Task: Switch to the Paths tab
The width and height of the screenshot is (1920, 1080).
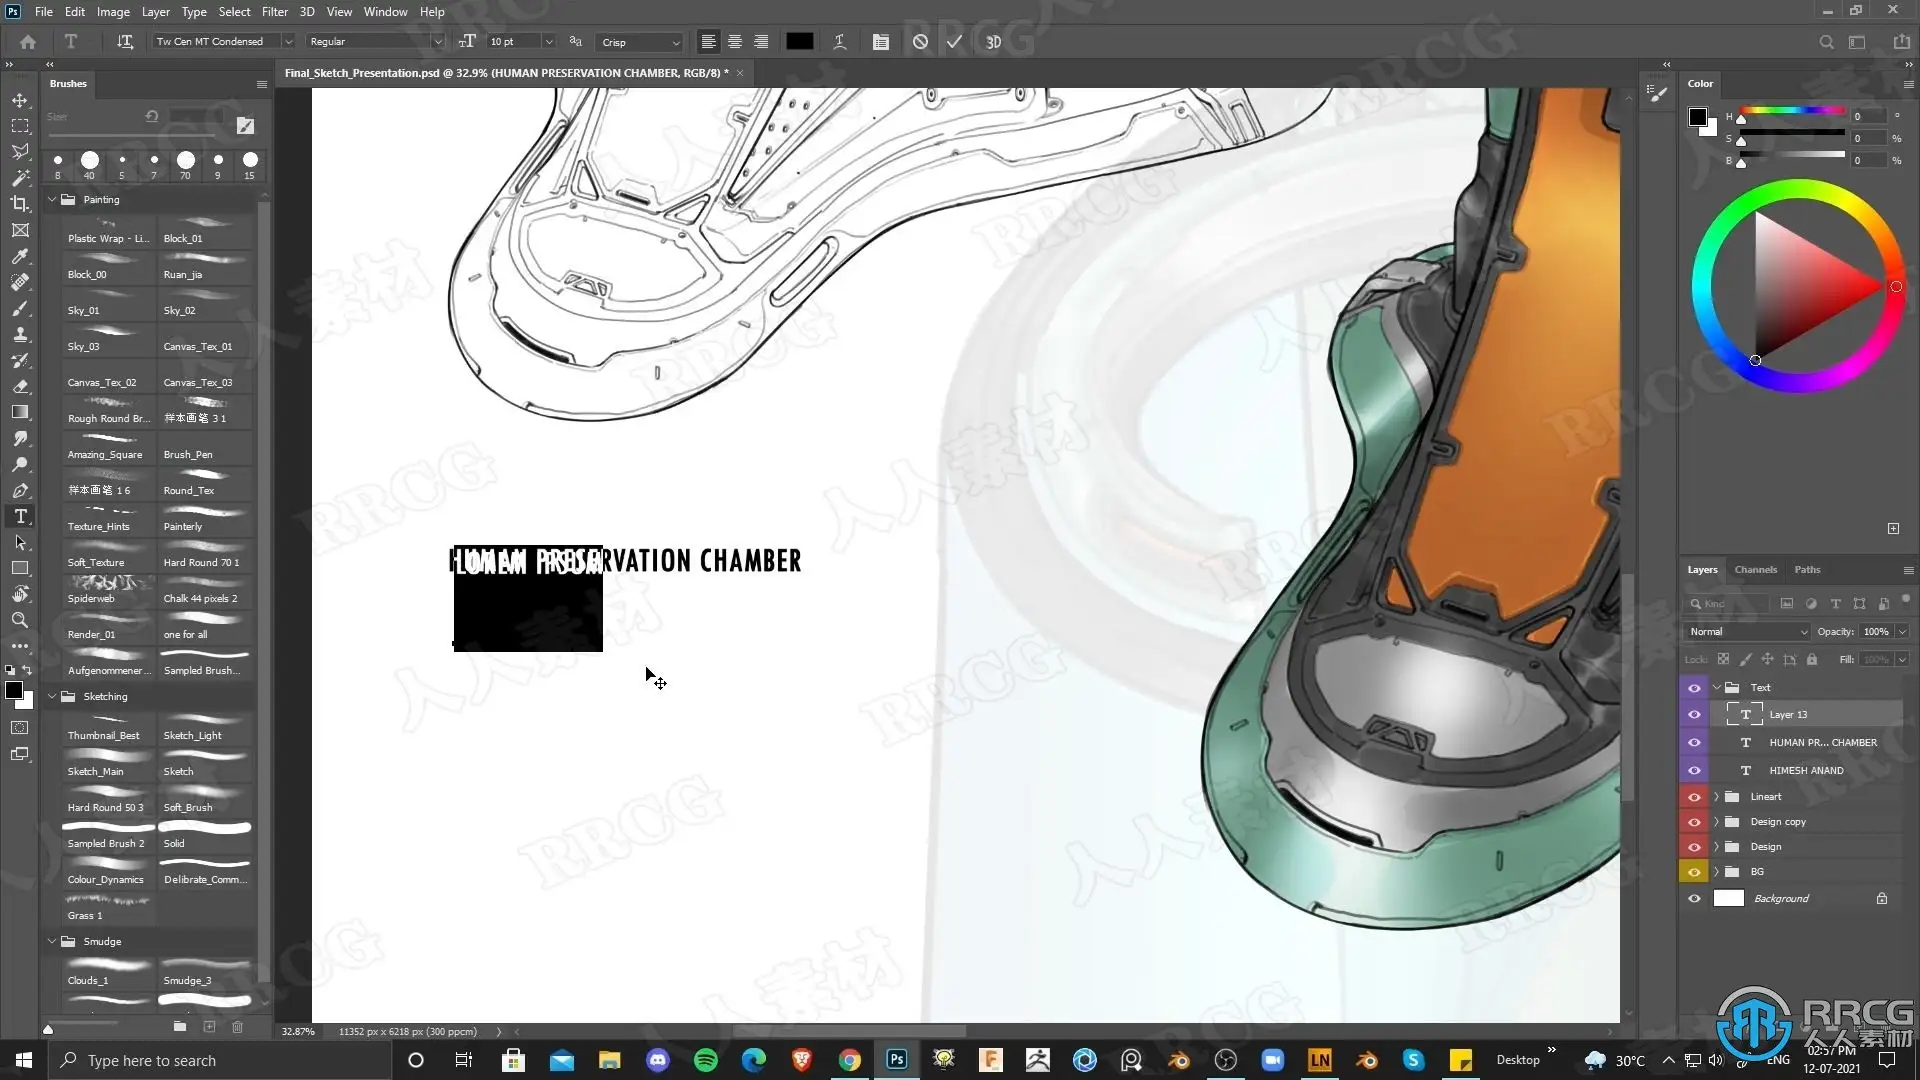Action: click(x=1807, y=570)
